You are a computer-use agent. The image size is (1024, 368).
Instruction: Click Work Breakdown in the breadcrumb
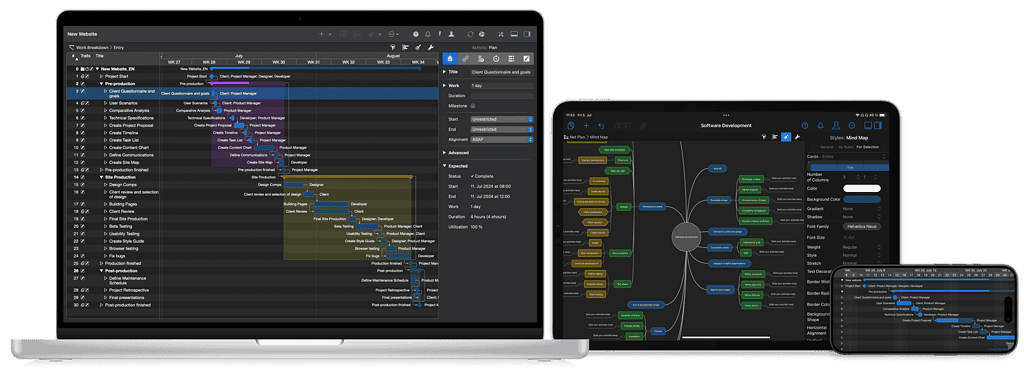[93, 48]
